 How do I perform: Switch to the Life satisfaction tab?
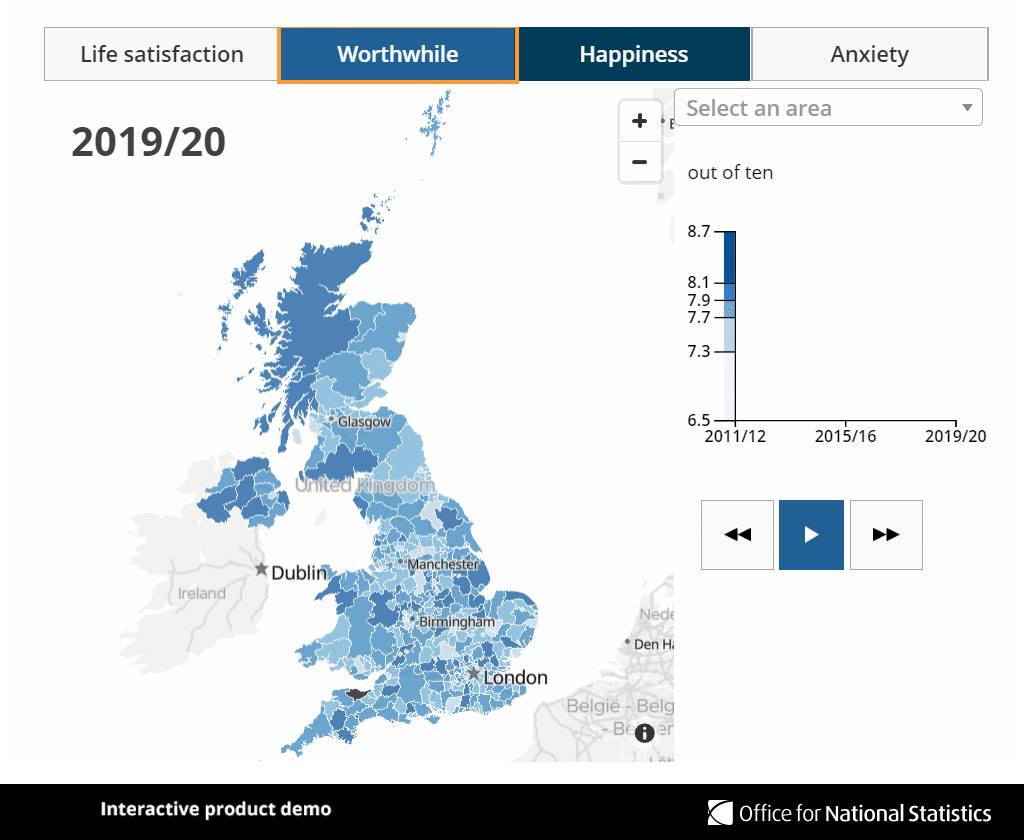[x=161, y=54]
